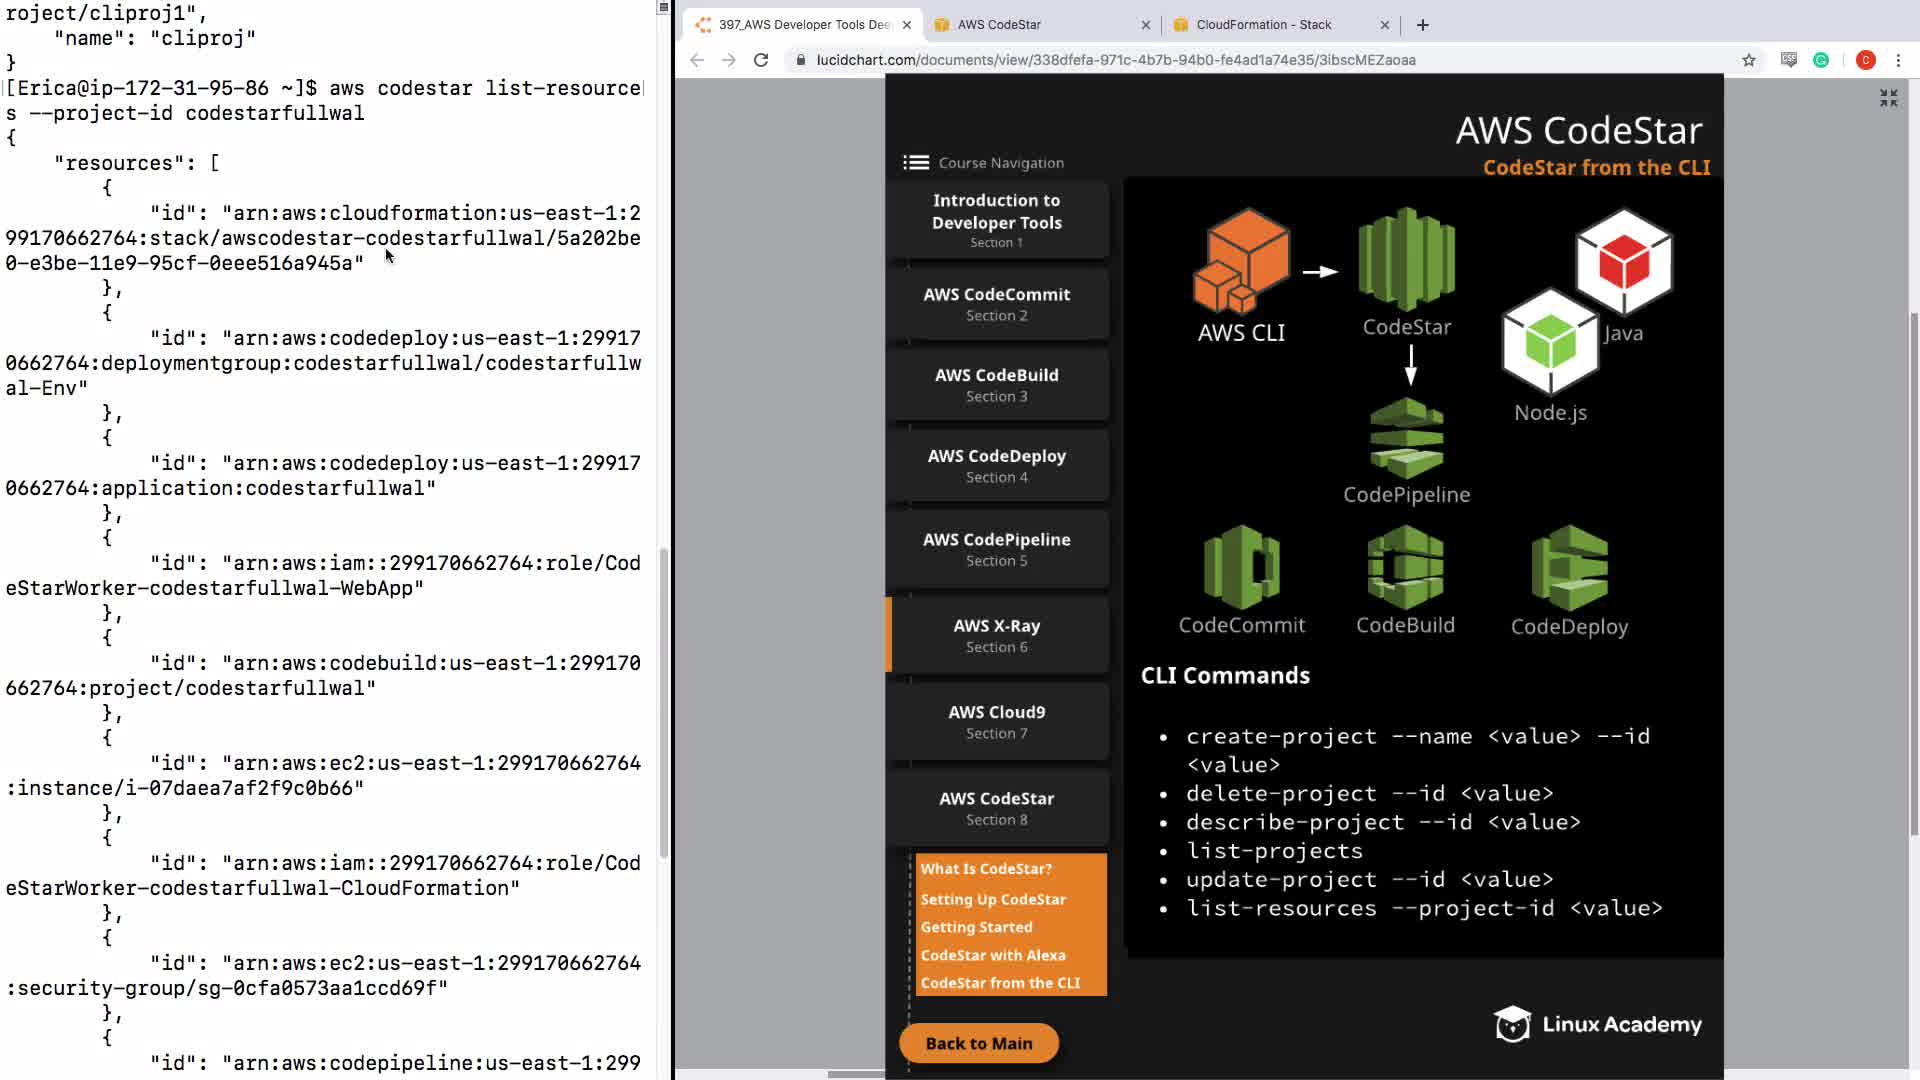
Task: Open the CodeStar with Alexa lesson link
Action: click(993, 955)
